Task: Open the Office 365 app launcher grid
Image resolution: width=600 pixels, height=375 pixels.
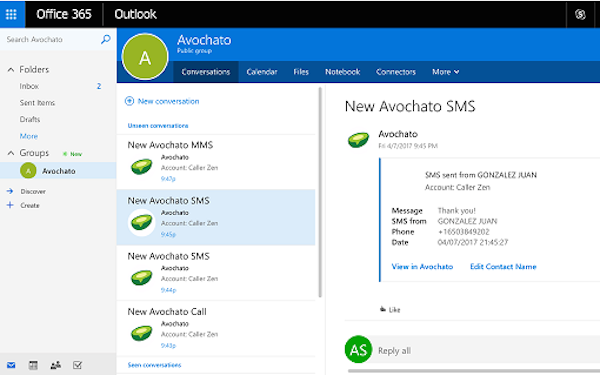Action: click(11, 14)
